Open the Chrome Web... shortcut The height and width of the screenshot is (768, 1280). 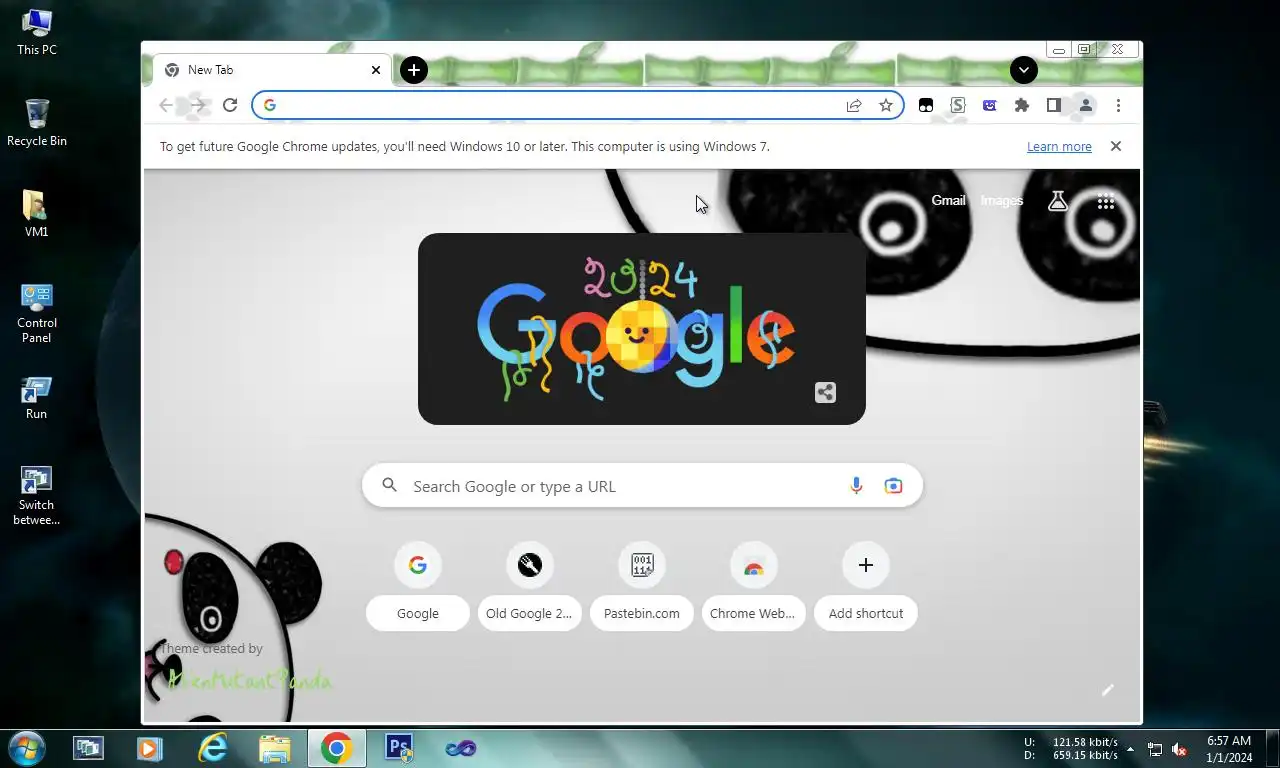(753, 587)
